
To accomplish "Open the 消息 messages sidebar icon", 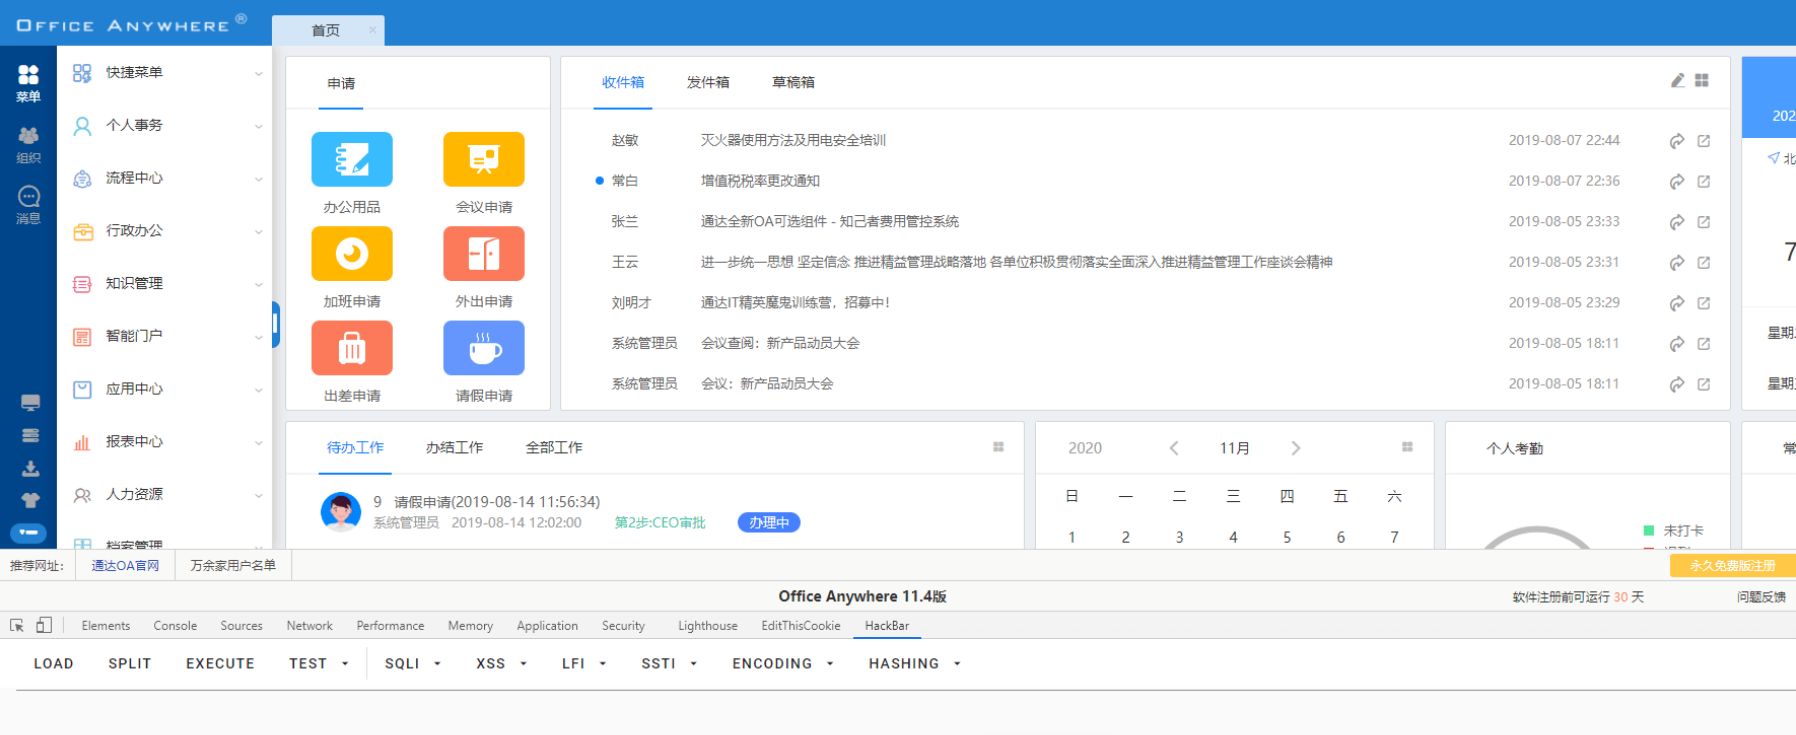I will 29,204.
